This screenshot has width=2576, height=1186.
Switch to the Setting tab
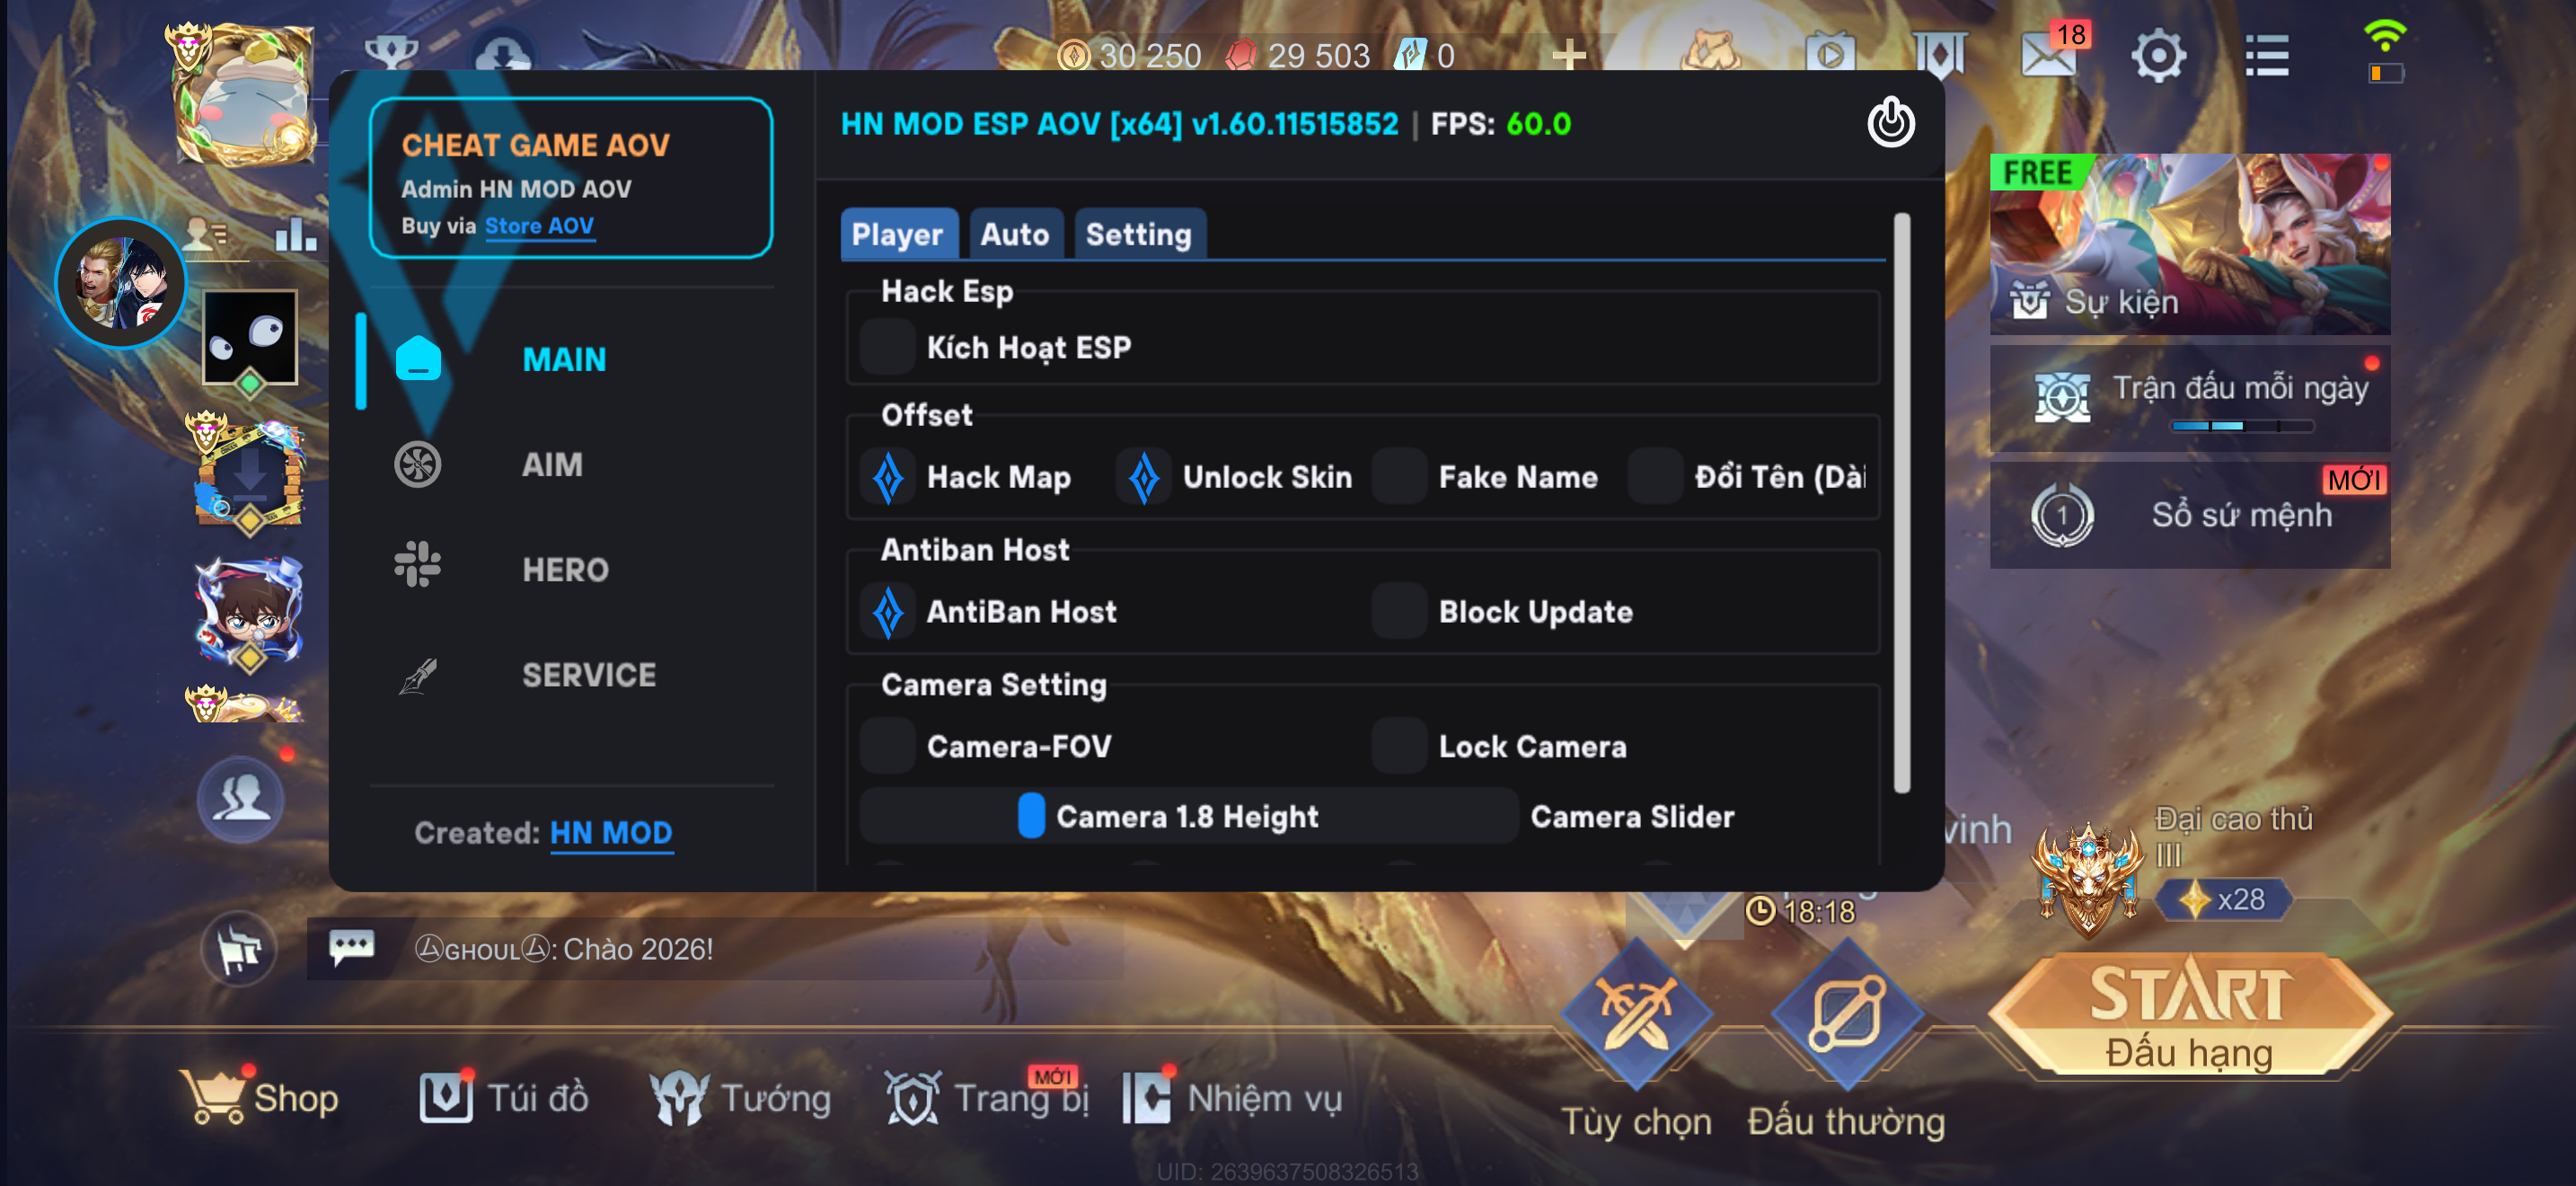[1139, 234]
